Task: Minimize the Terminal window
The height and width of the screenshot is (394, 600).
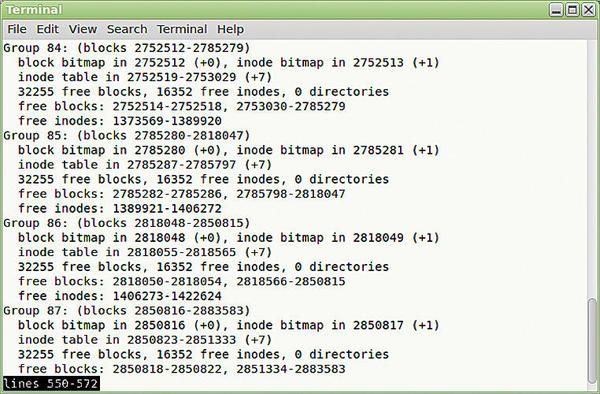Action: (x=556, y=10)
